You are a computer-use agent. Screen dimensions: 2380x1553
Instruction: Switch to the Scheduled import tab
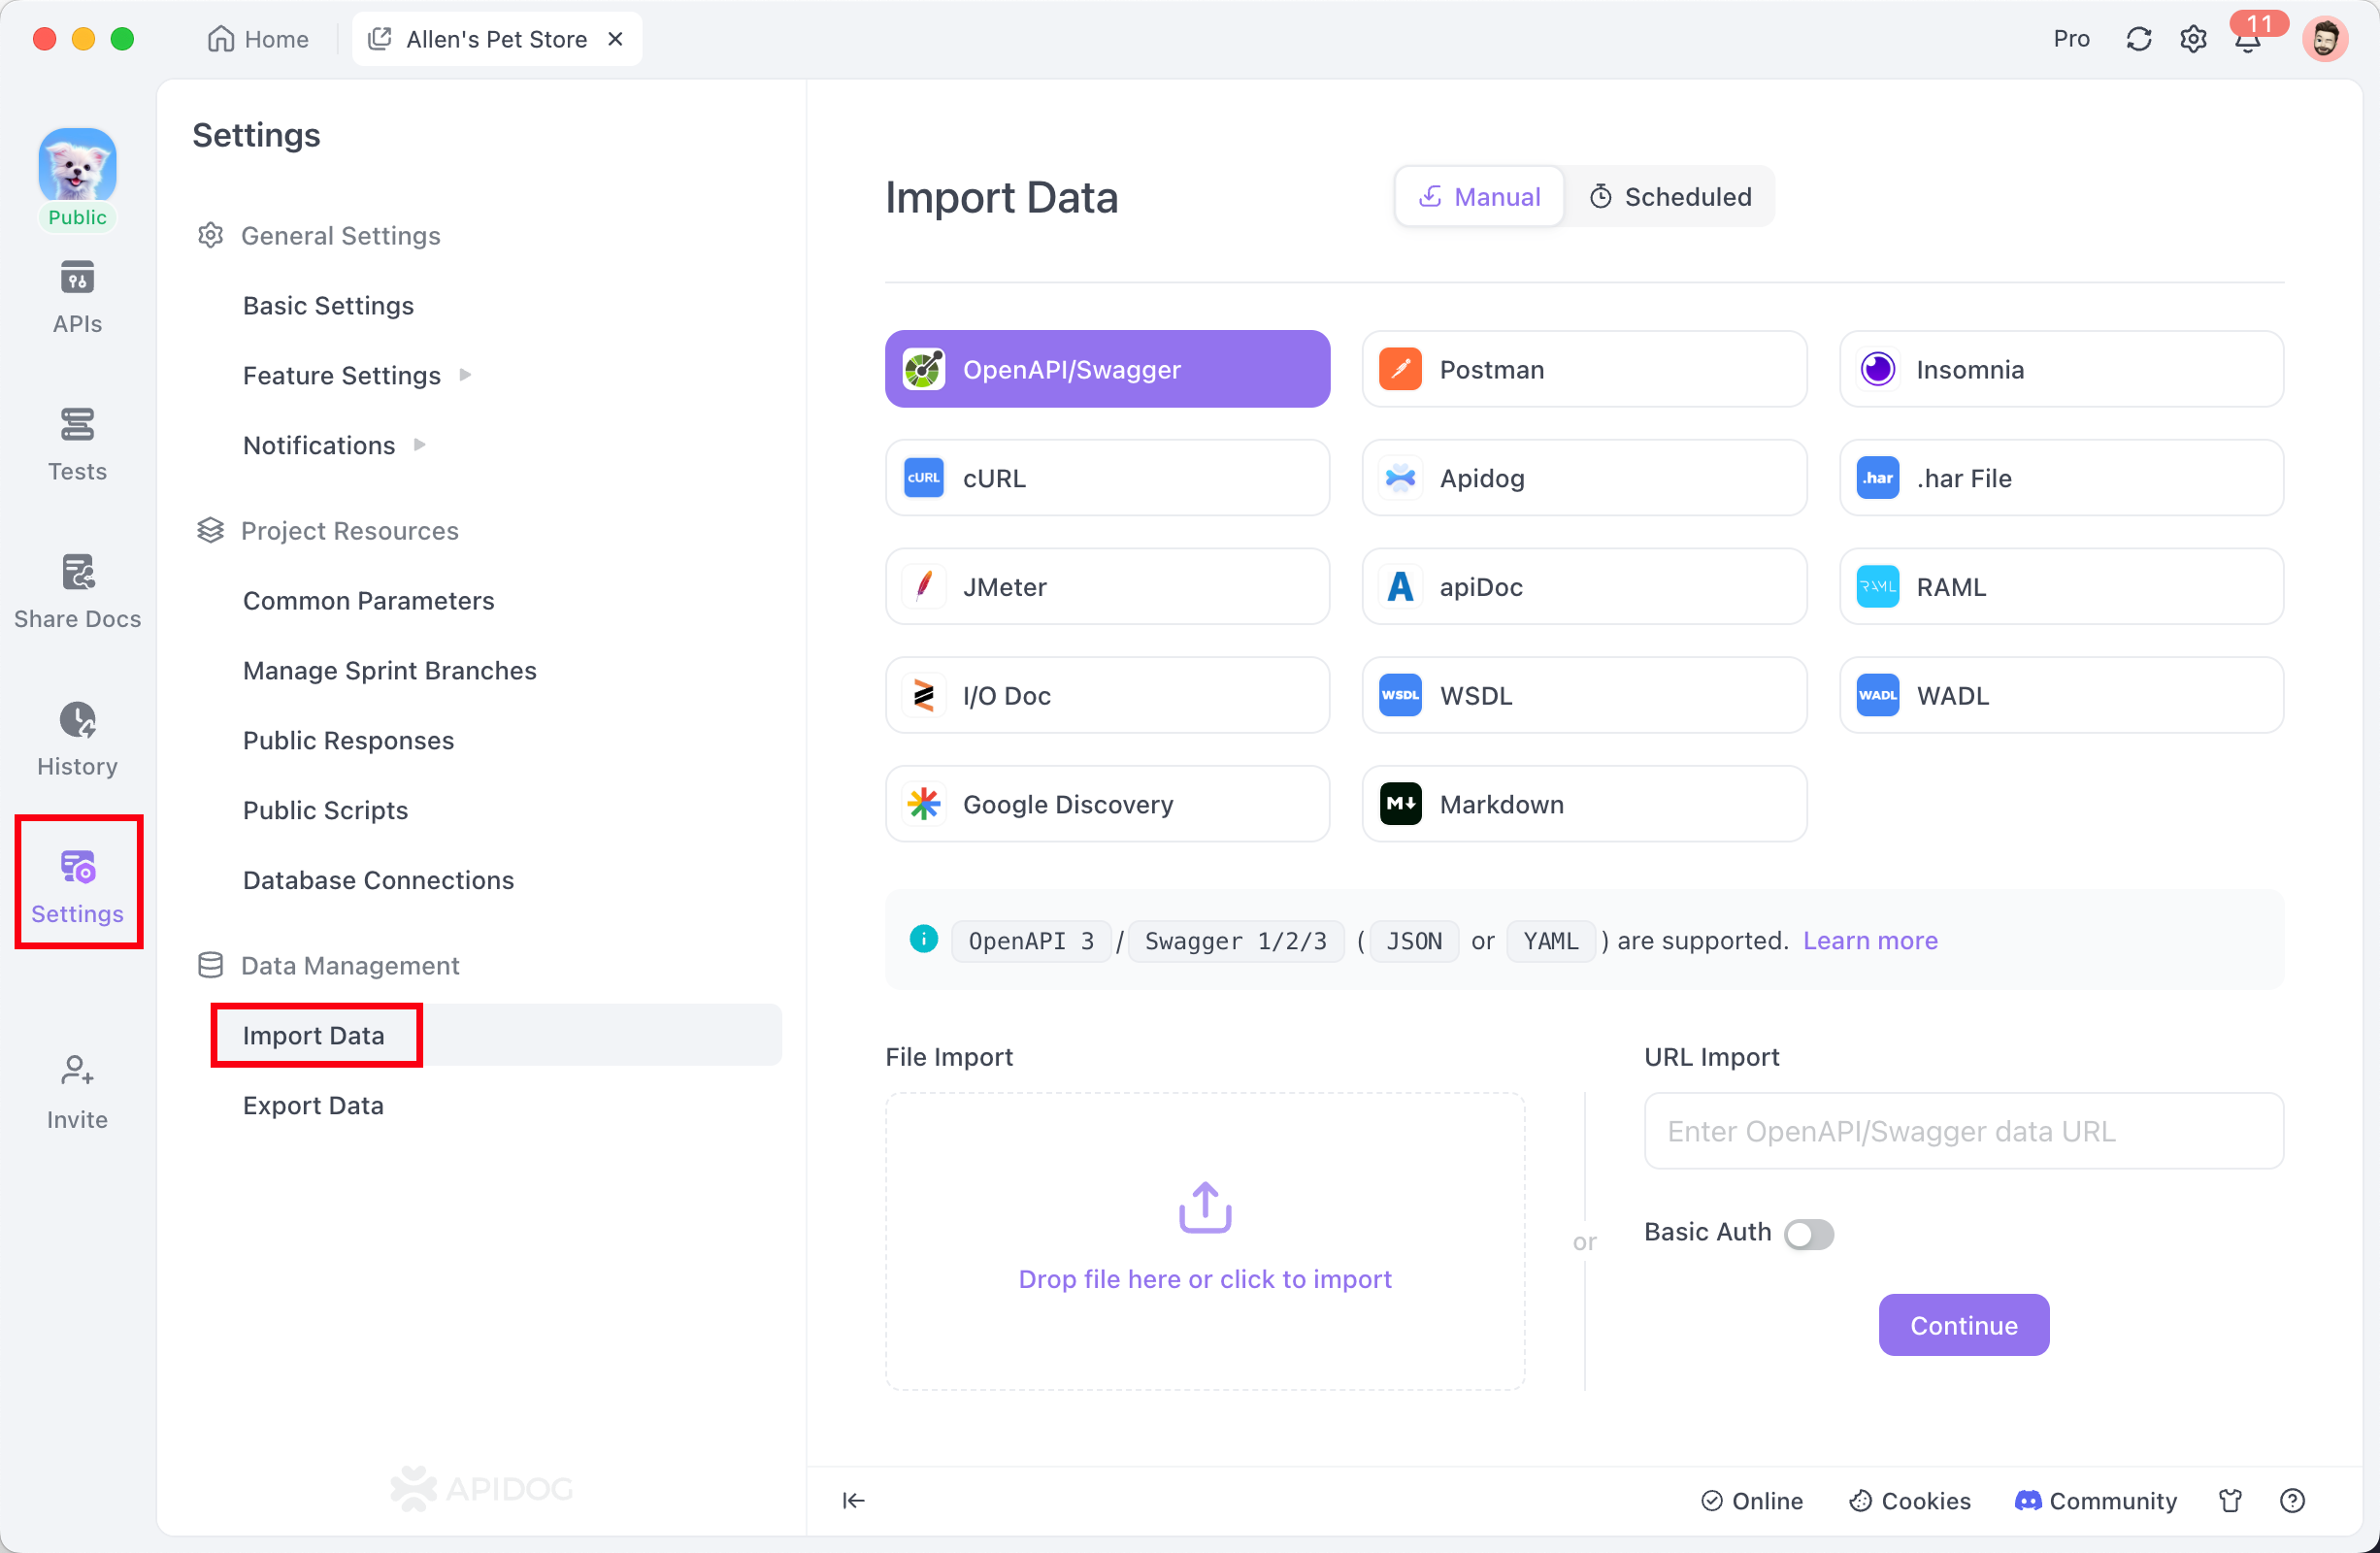(x=1670, y=196)
